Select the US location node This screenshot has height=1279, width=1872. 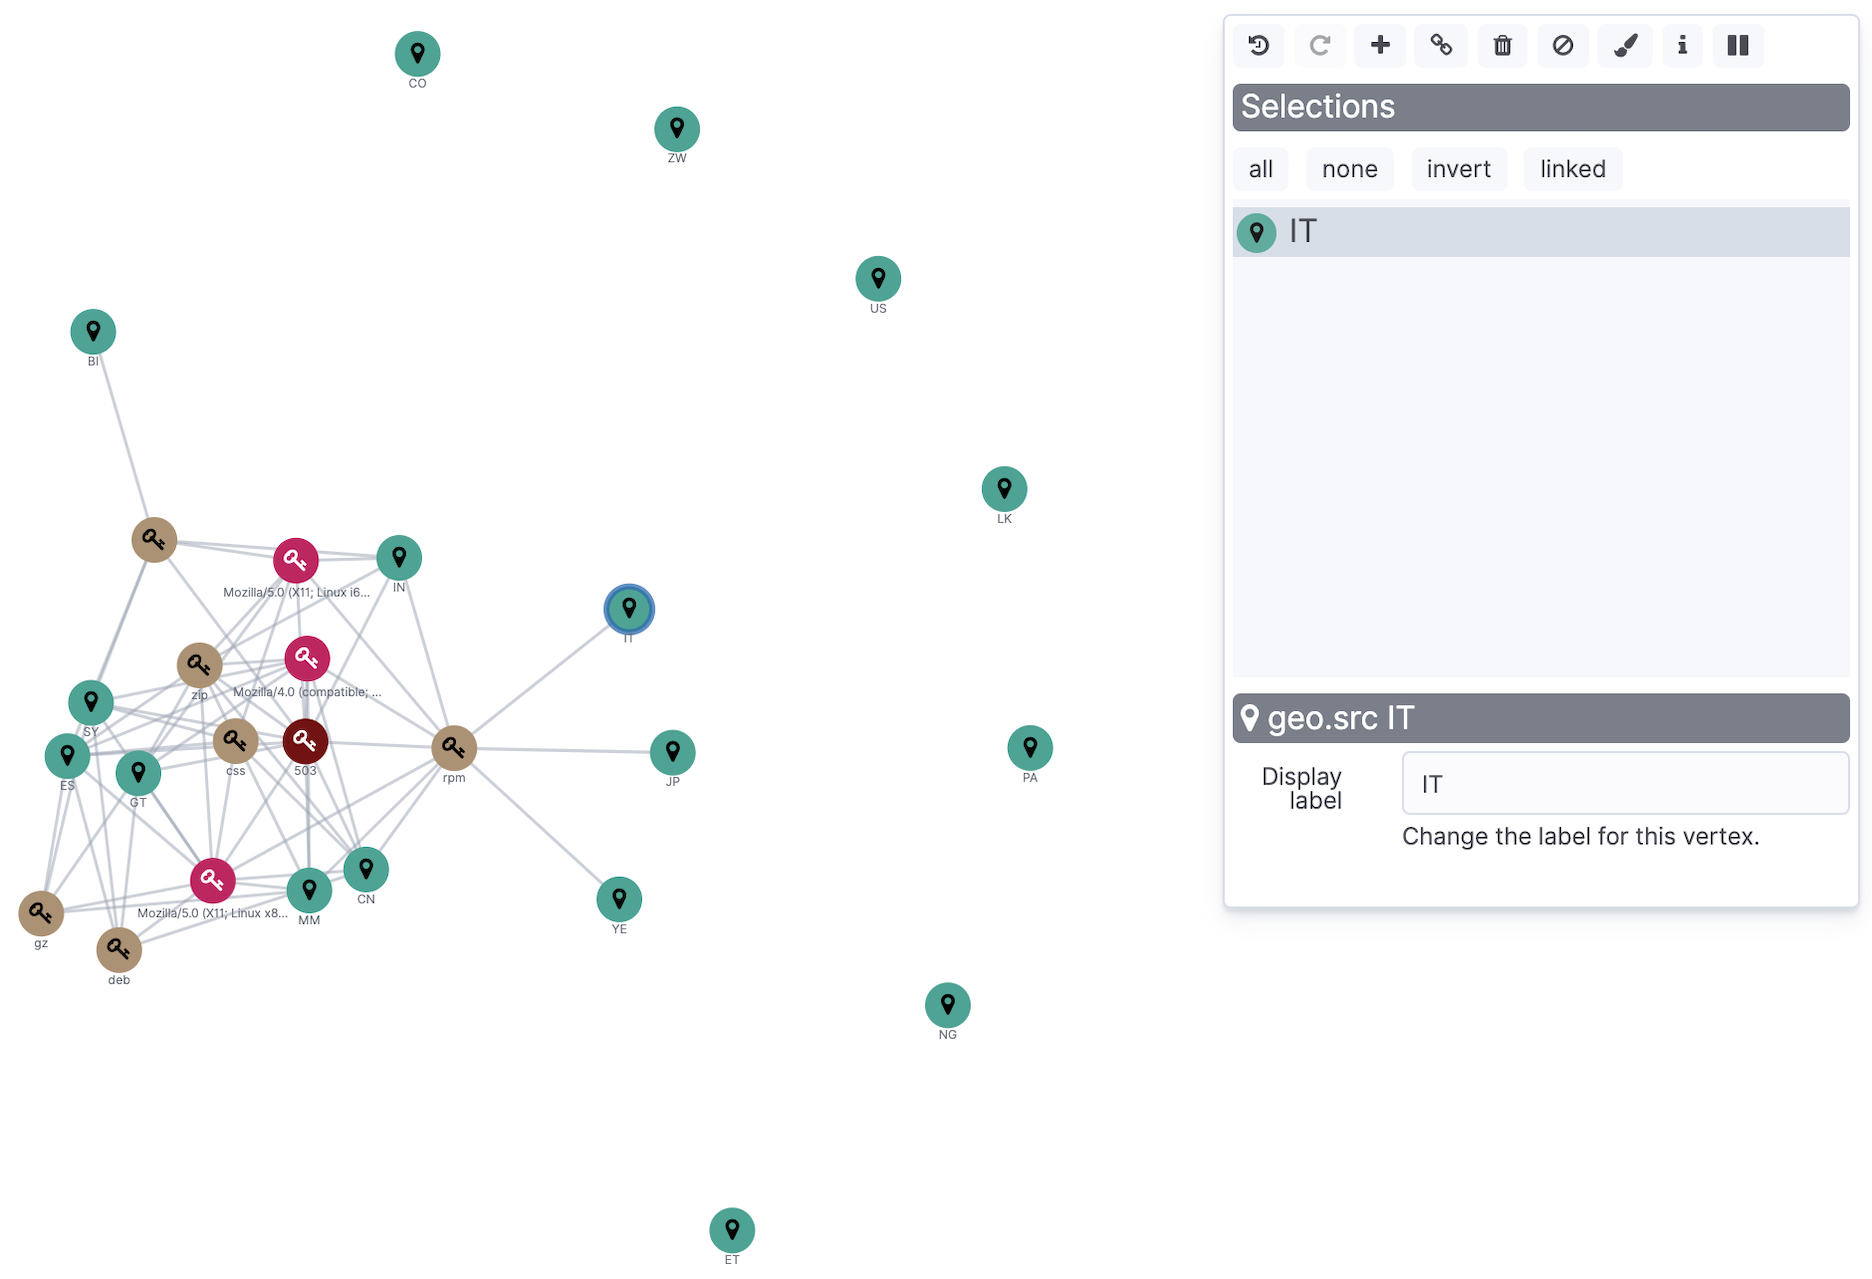[878, 279]
